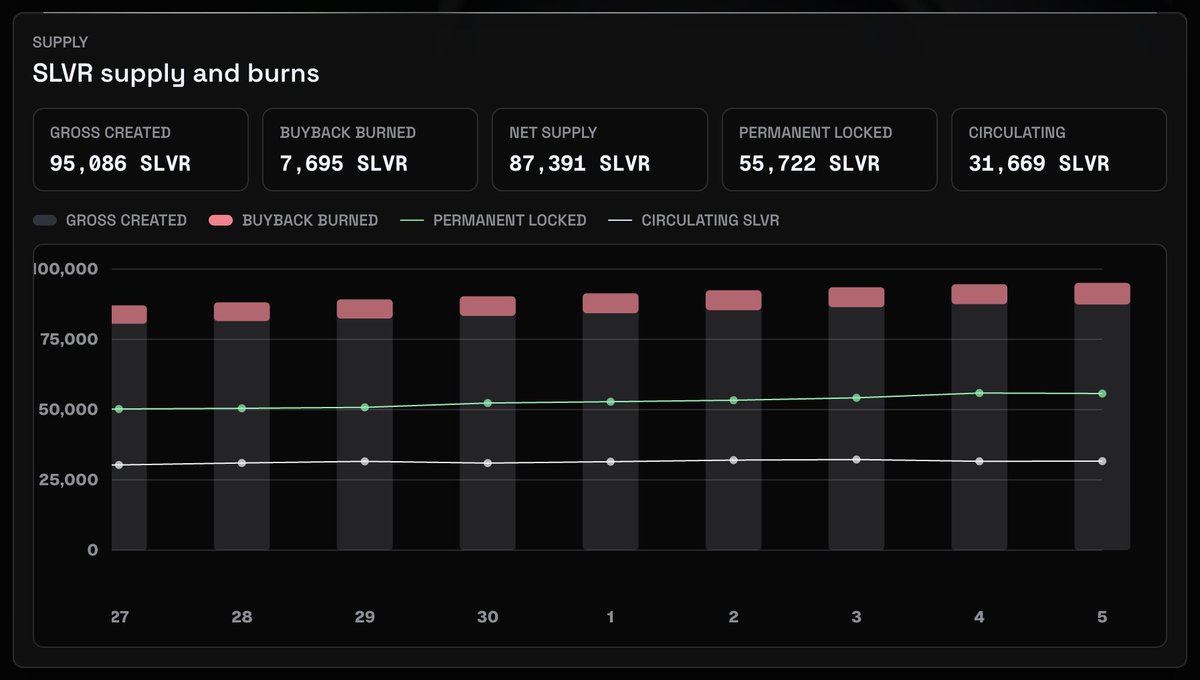Click the white circulating point on day 5
The height and width of the screenshot is (680, 1200).
pos(1103,461)
